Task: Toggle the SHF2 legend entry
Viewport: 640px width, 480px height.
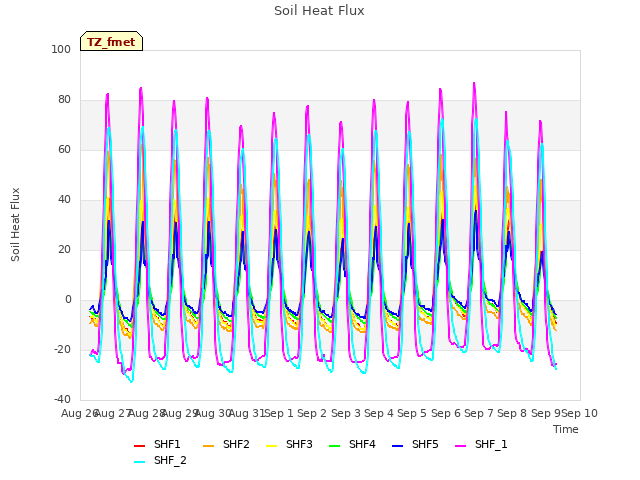Action: click(x=226, y=444)
